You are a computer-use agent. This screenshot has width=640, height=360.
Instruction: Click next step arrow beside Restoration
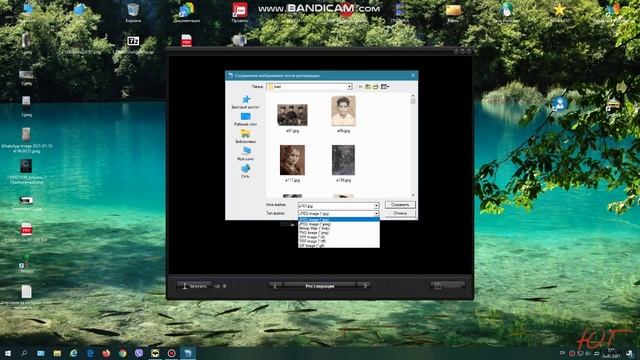[x=364, y=286]
